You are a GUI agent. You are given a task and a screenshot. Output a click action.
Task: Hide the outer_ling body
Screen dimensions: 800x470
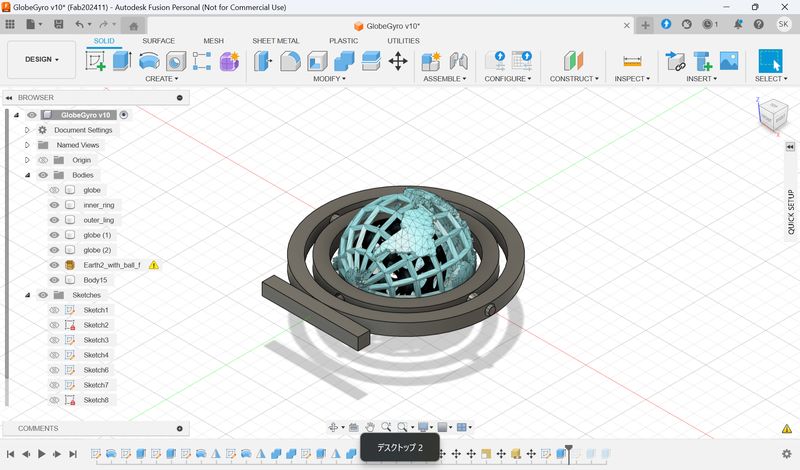pyautogui.click(x=54, y=220)
